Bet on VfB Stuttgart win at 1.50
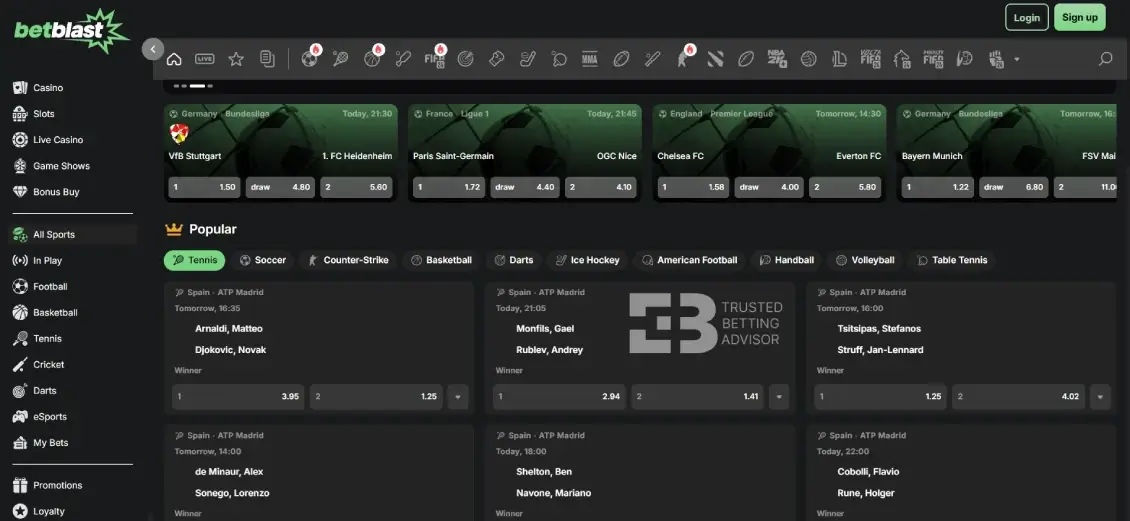Screen dimensions: 1130x521 pos(205,187)
